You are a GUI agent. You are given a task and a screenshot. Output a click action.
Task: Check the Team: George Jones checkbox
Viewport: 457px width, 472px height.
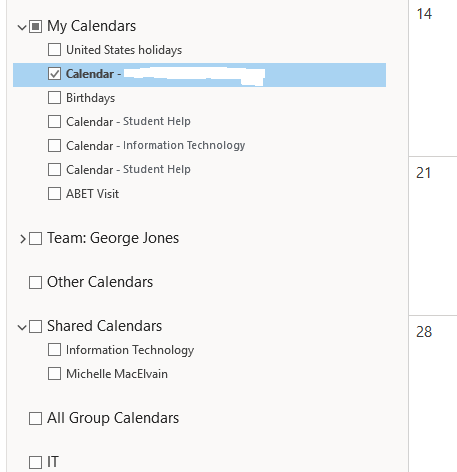[x=35, y=239]
